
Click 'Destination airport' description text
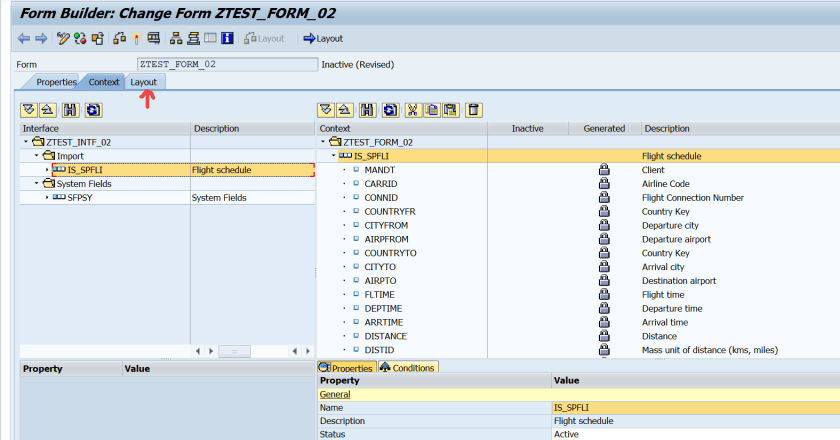(679, 281)
